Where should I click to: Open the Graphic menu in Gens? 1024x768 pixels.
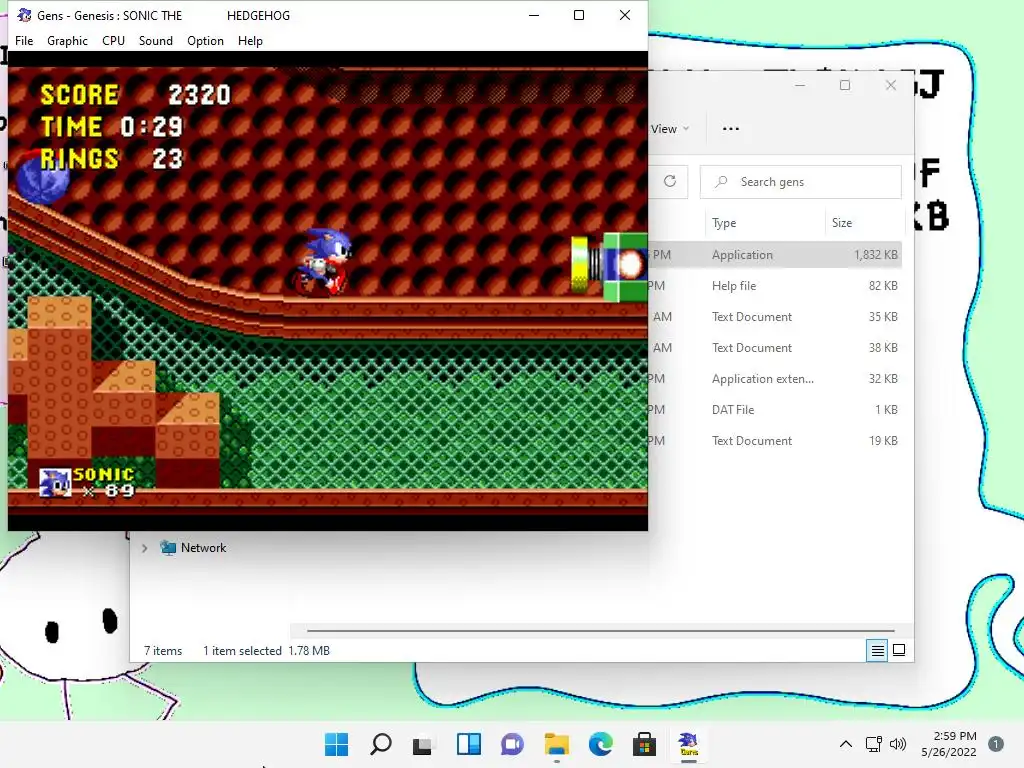[67, 40]
